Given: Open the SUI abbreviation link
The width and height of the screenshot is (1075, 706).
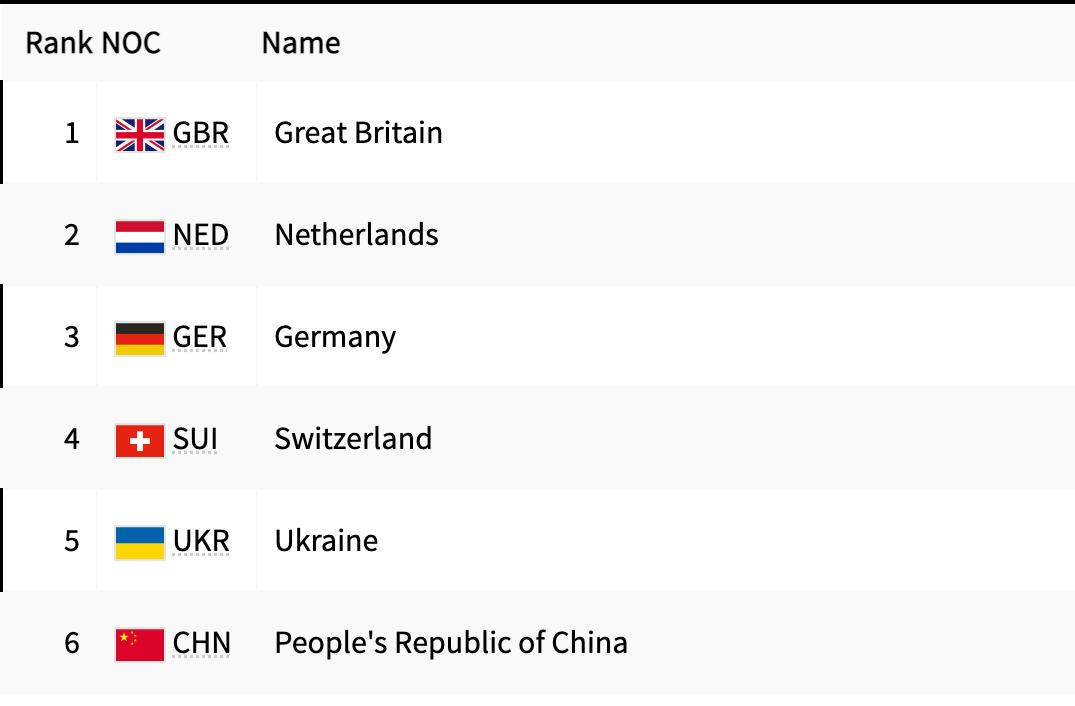Looking at the screenshot, I should click(x=195, y=439).
